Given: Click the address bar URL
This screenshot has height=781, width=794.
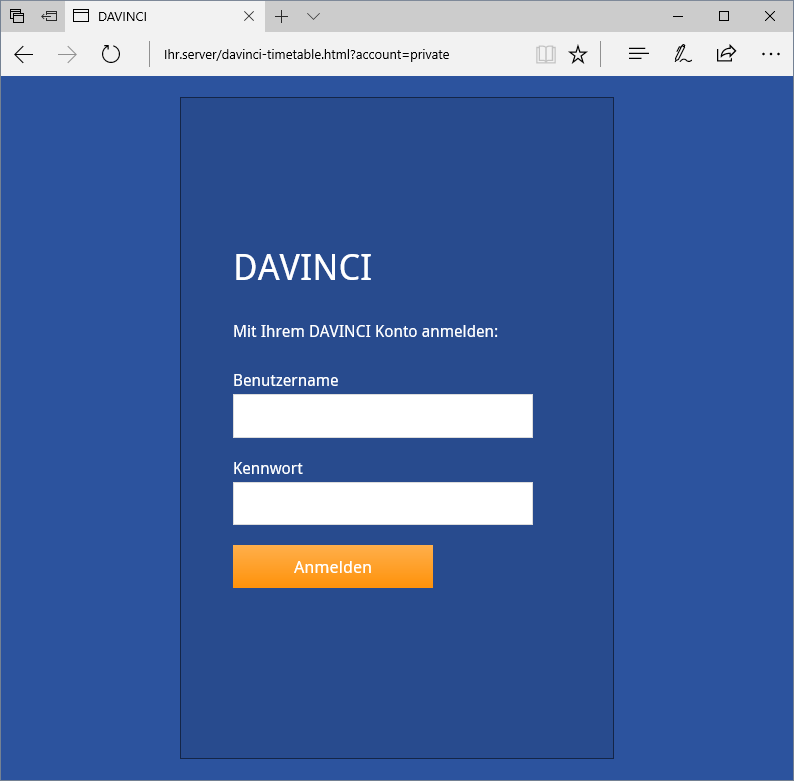Looking at the screenshot, I should pos(306,54).
